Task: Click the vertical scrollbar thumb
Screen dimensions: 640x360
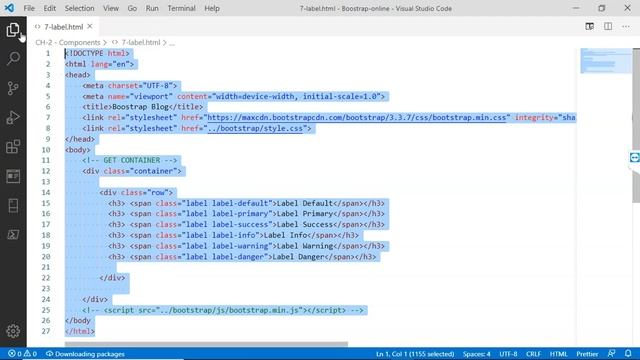Action: 636,125
